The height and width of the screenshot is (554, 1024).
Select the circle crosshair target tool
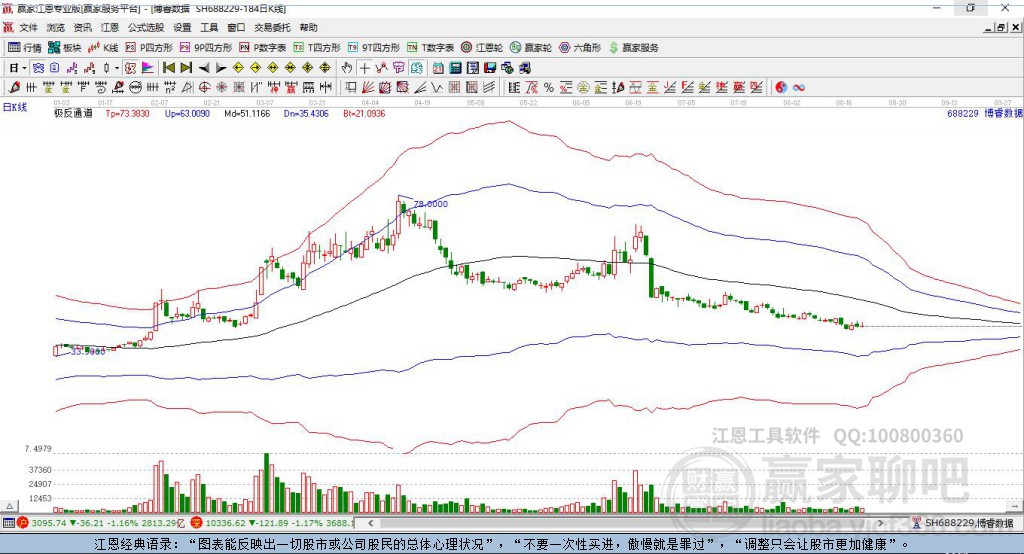coord(204,87)
